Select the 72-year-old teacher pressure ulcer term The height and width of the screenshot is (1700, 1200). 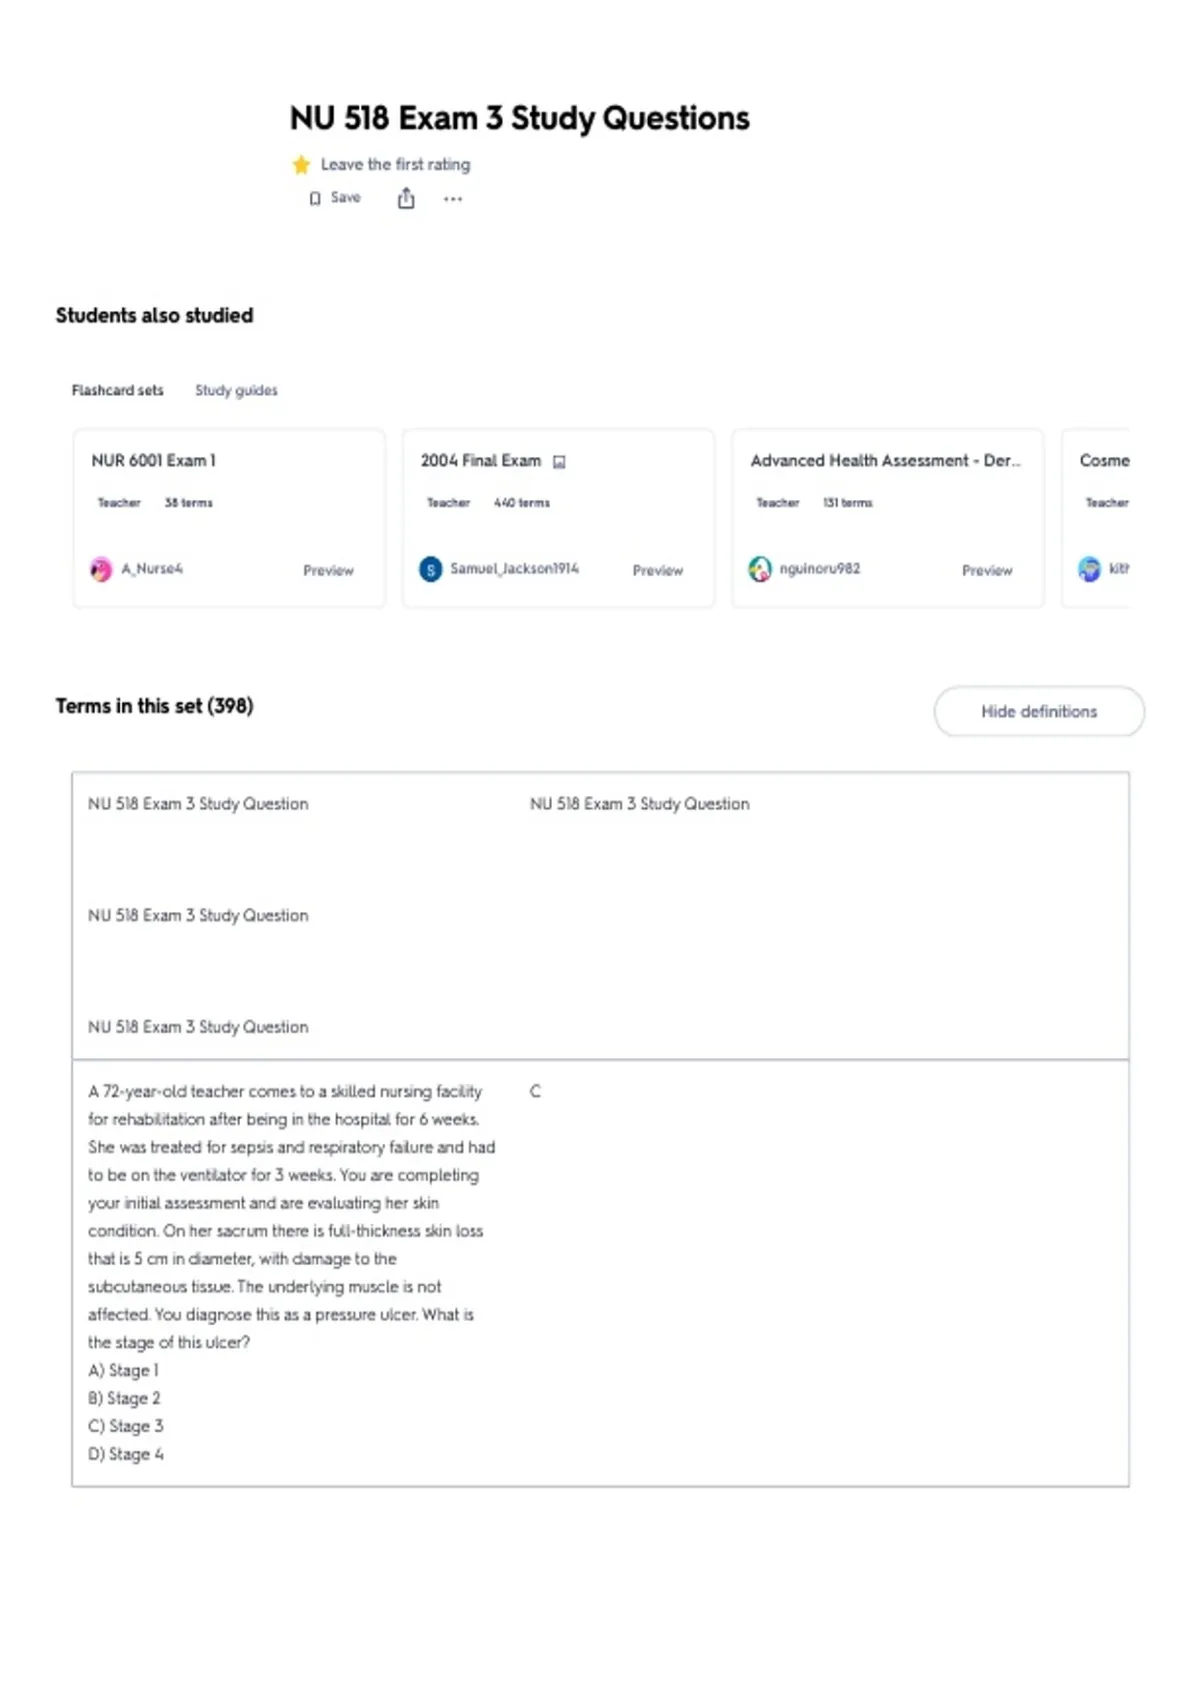[292, 1272]
